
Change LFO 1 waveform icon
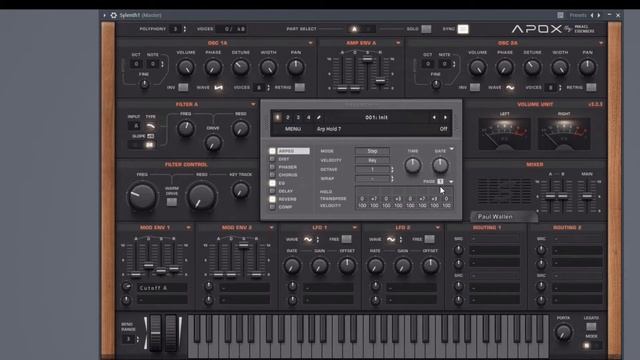[308, 240]
